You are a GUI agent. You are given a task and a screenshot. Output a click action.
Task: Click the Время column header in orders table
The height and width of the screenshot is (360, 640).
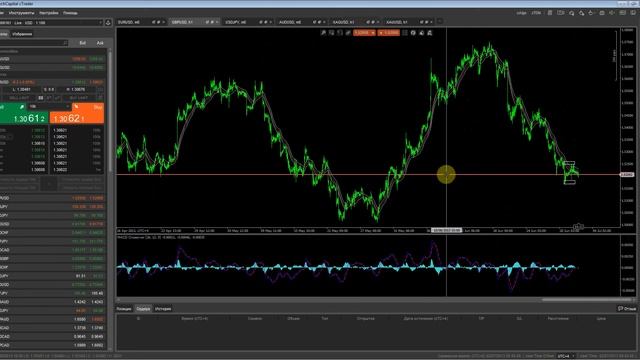pos(195,318)
